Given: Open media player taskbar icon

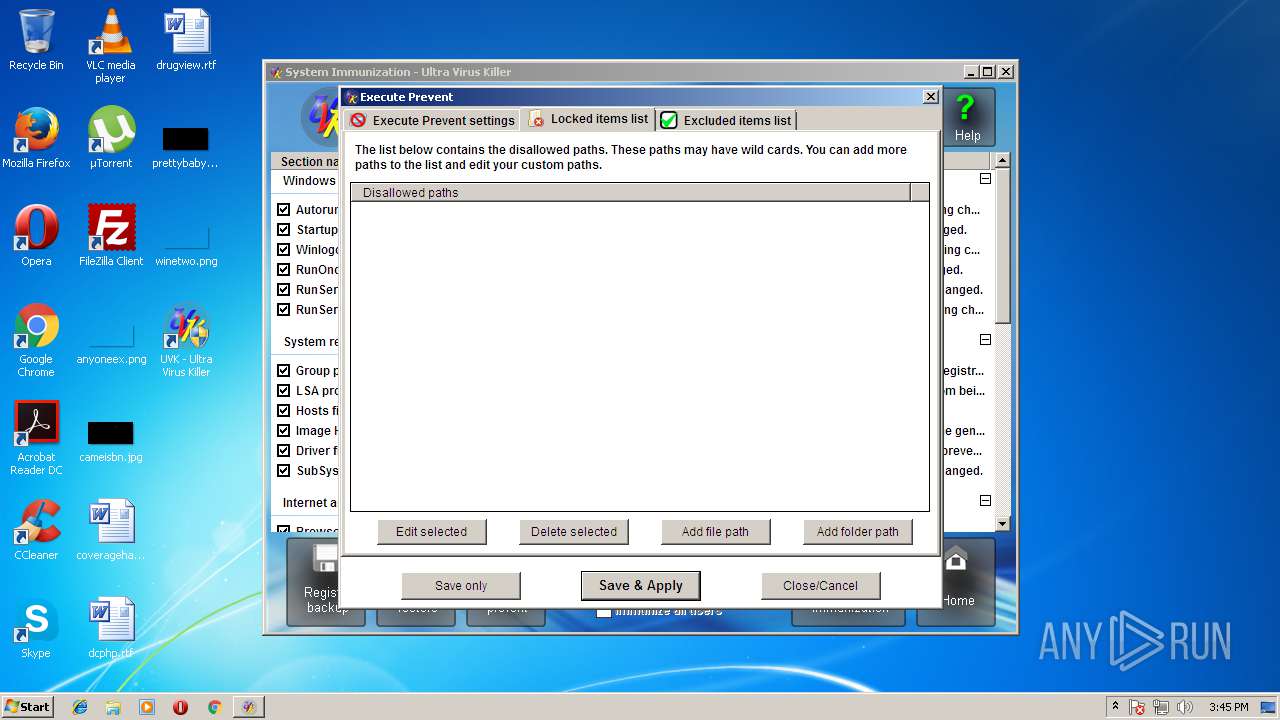Looking at the screenshot, I should [x=147, y=707].
